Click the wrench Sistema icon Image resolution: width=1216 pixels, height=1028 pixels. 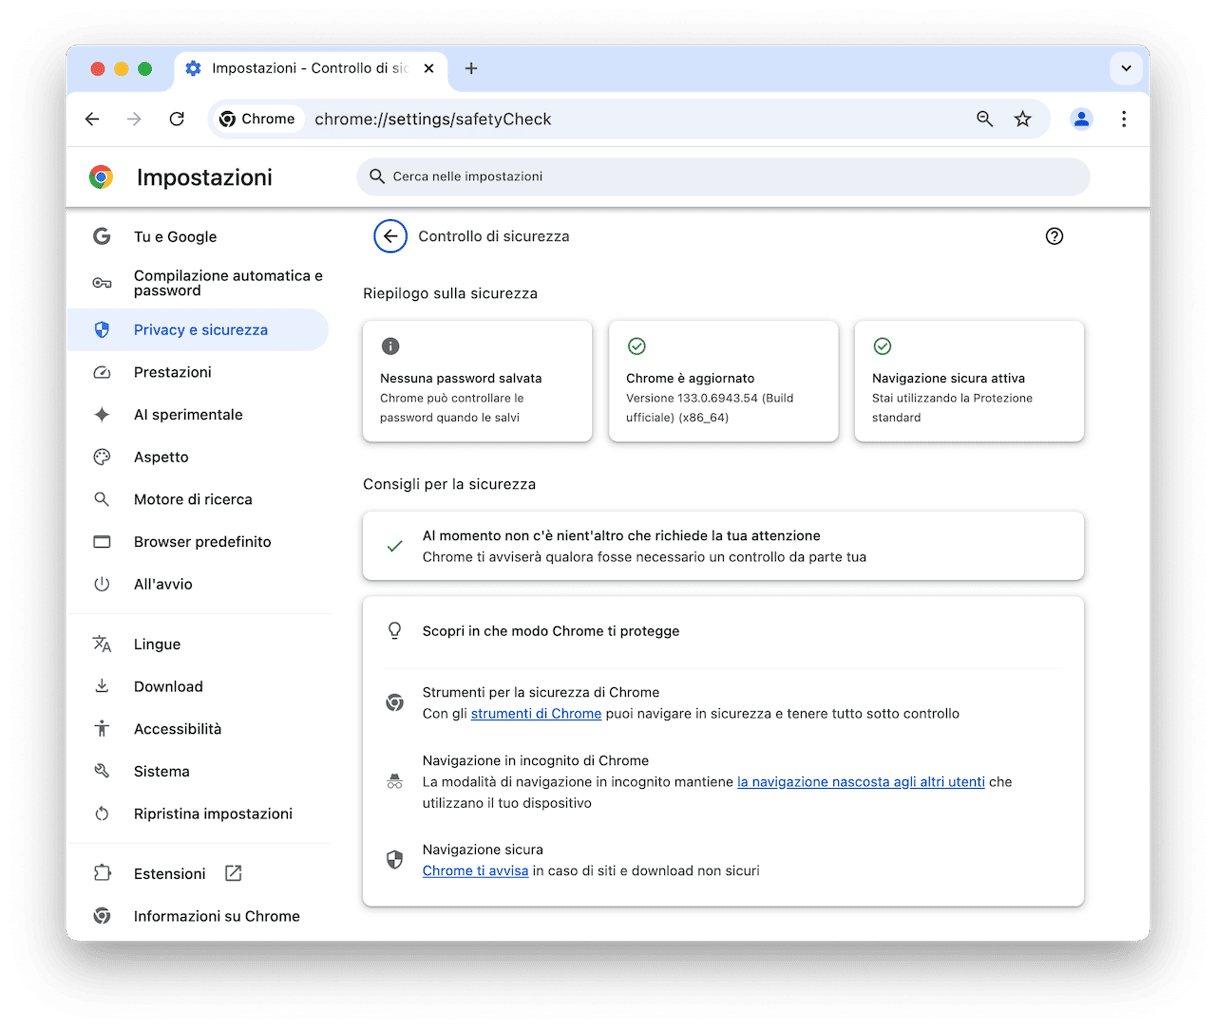pyautogui.click(x=102, y=771)
